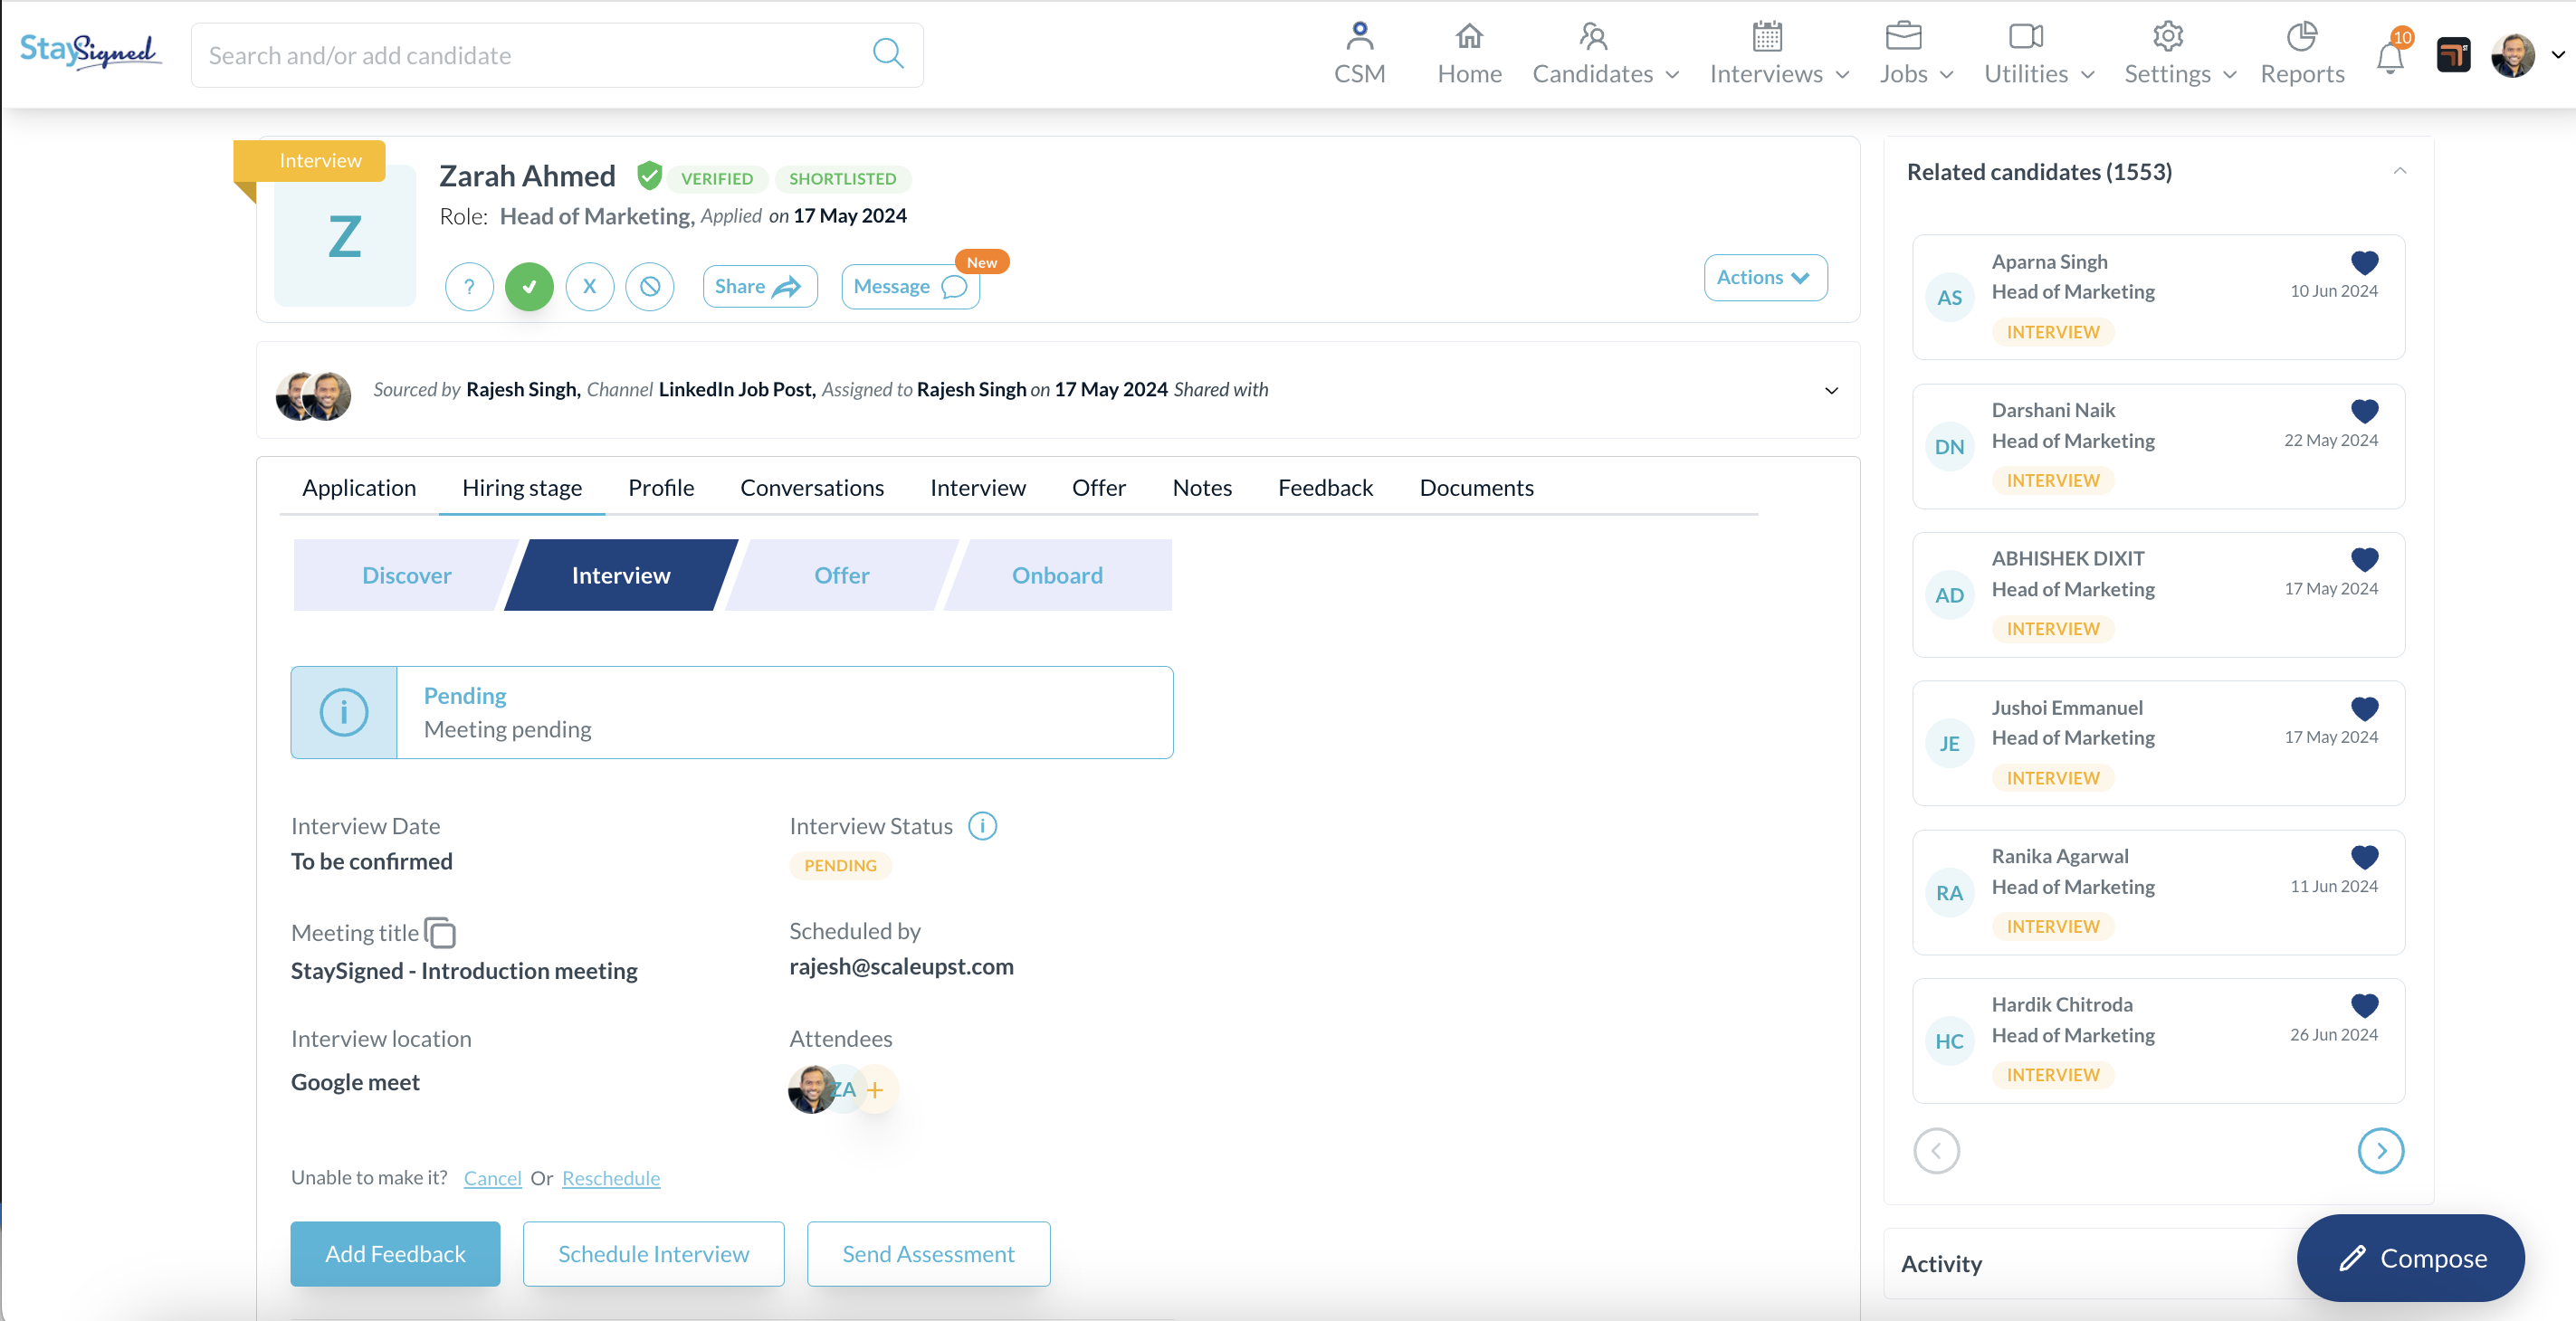Screen dimensions: 2576x1321
Task: Click the block candidate circle icon
Action: pyautogui.click(x=650, y=287)
